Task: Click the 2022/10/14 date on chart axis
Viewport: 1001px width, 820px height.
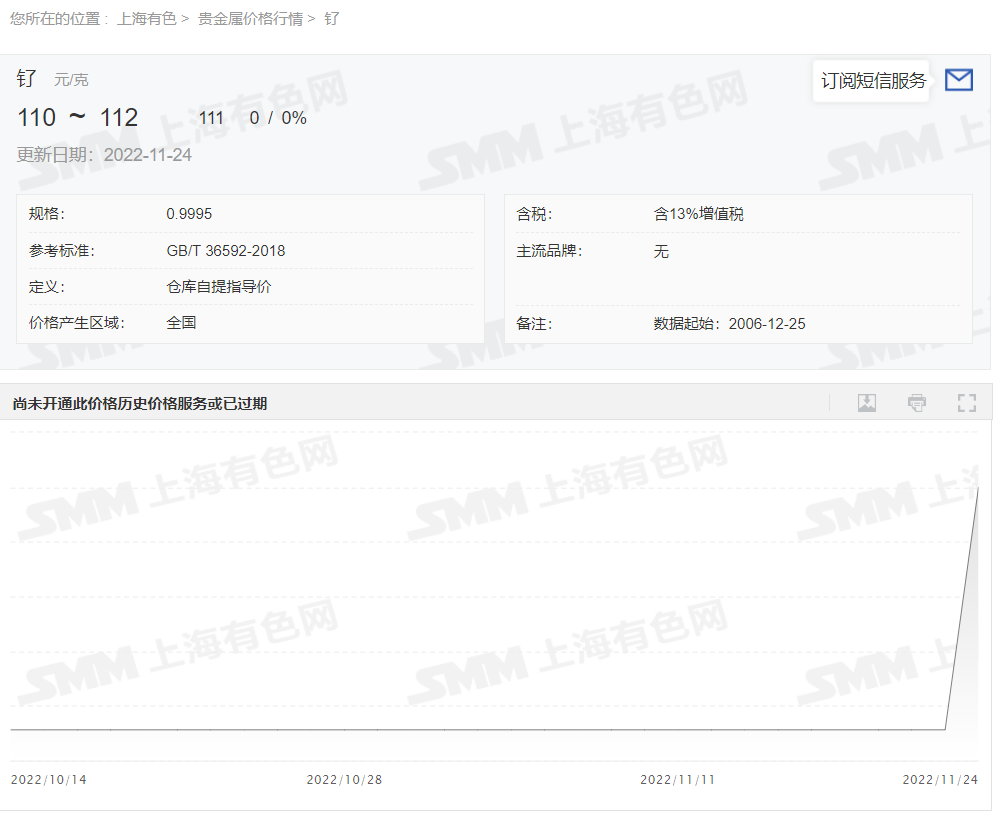Action: tap(49, 779)
